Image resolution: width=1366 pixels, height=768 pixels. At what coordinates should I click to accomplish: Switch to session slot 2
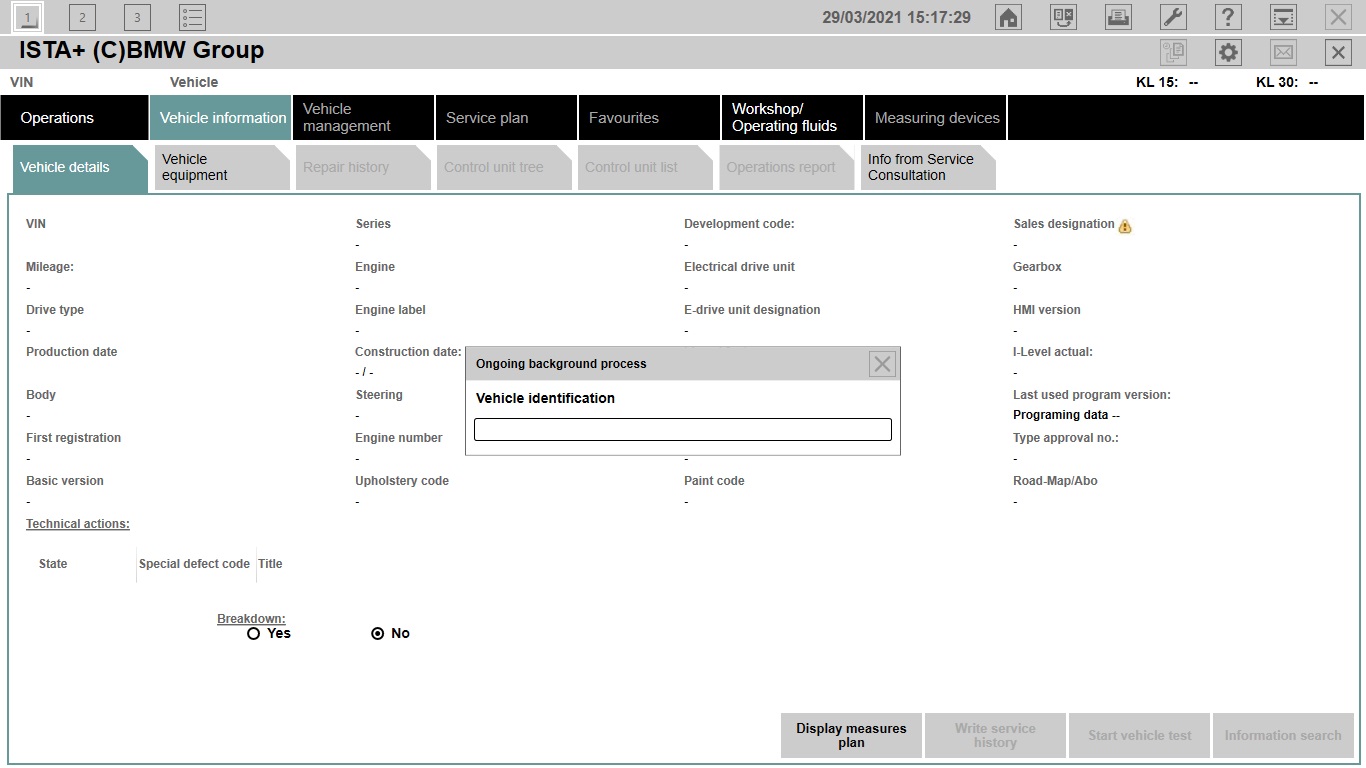(82, 17)
